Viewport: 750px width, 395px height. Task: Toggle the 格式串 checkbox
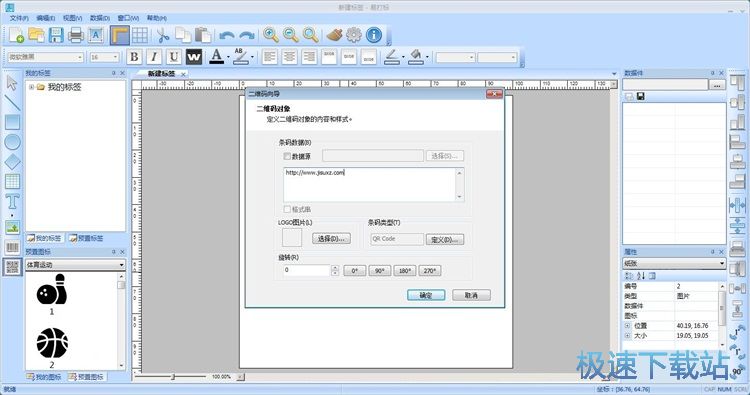pyautogui.click(x=287, y=209)
